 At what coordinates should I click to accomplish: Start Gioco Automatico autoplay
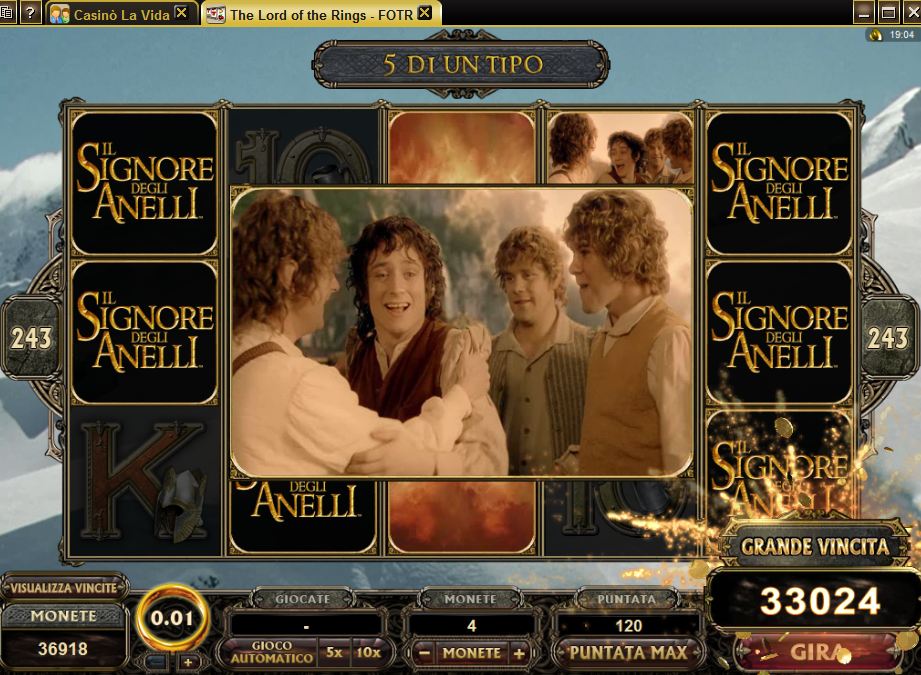click(271, 652)
